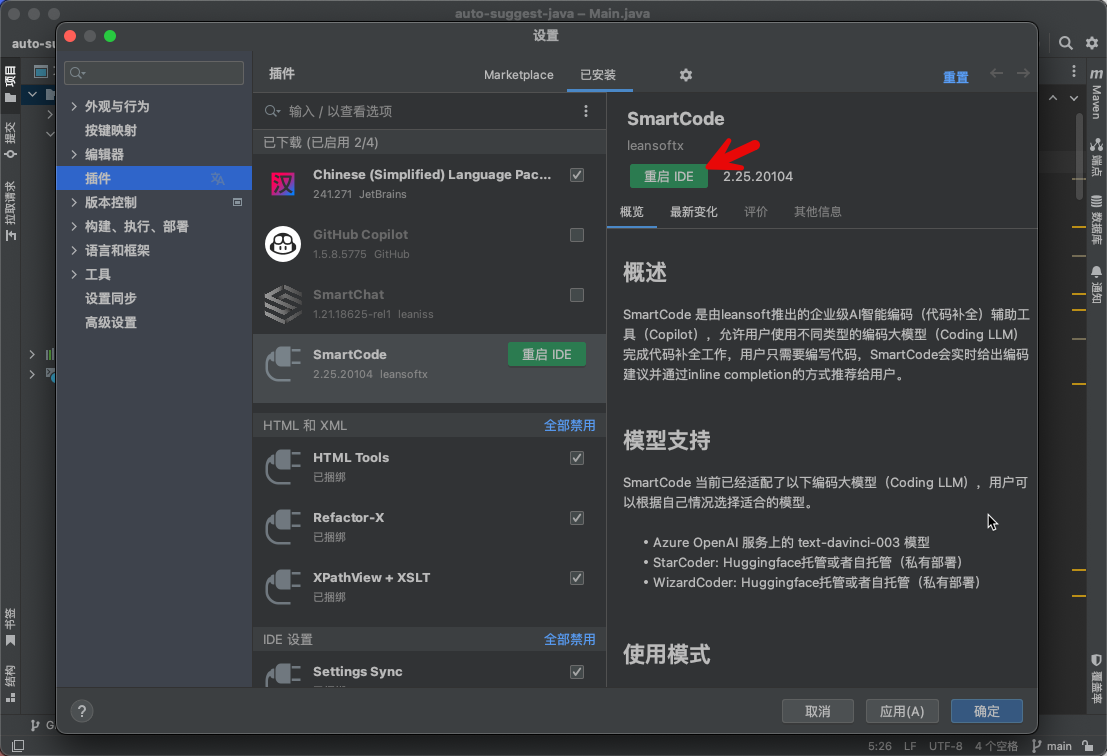1107x756 pixels.
Task: Uncheck the Refactor-X plugin
Action: 577,518
